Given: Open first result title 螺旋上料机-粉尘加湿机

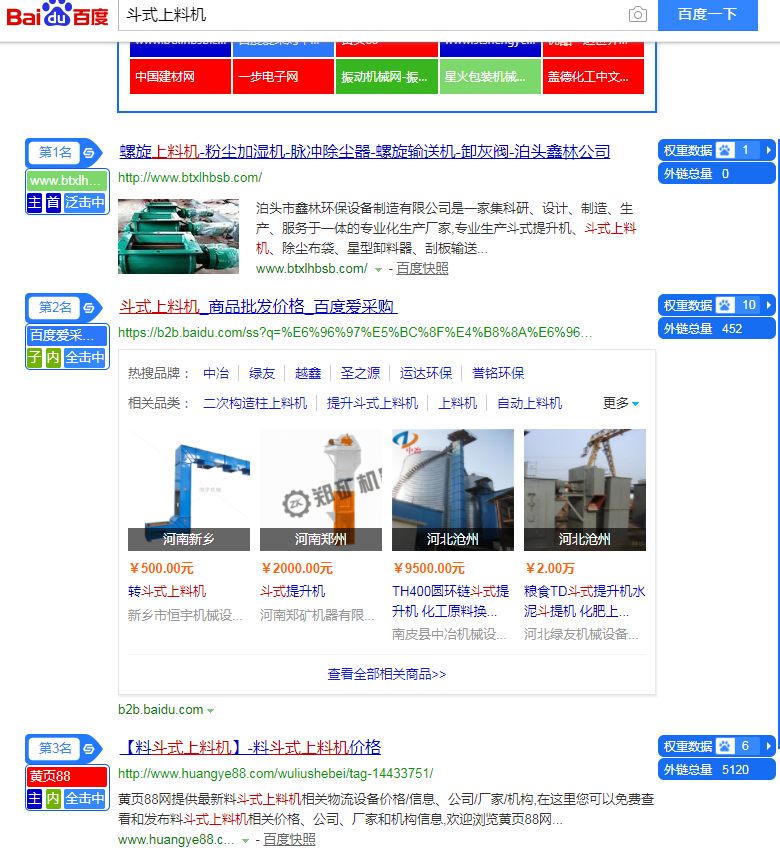Looking at the screenshot, I should (x=364, y=152).
